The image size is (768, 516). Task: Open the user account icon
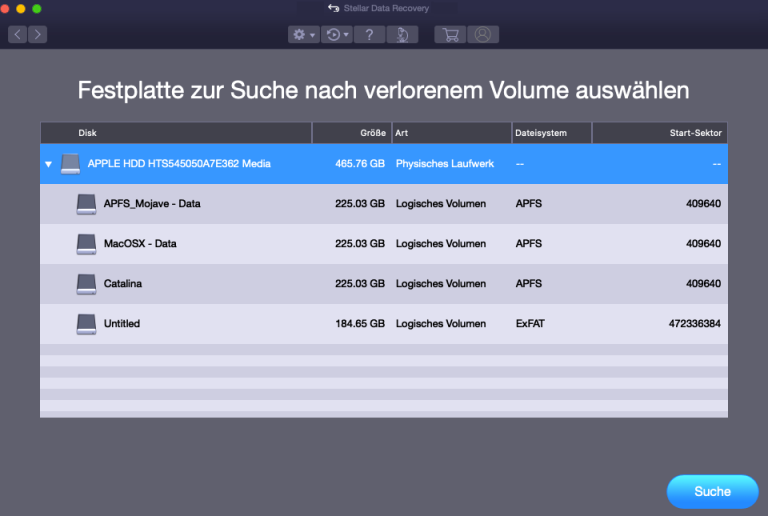click(483, 34)
